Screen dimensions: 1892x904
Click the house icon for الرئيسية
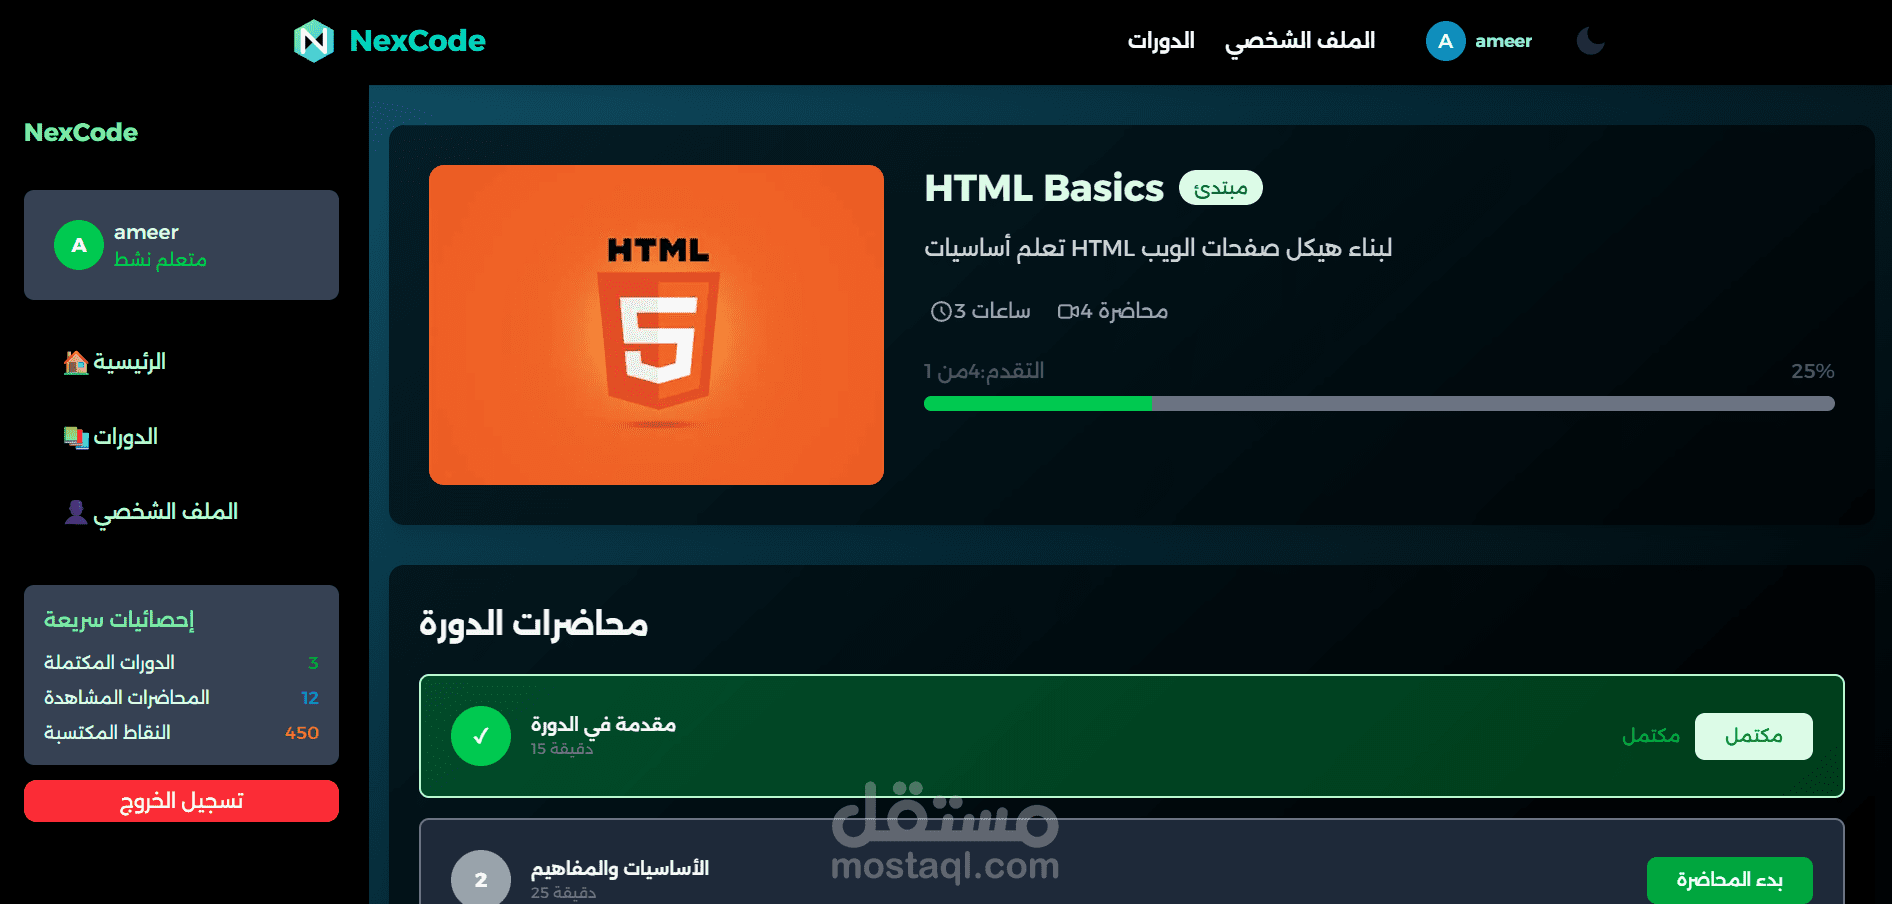click(x=76, y=362)
